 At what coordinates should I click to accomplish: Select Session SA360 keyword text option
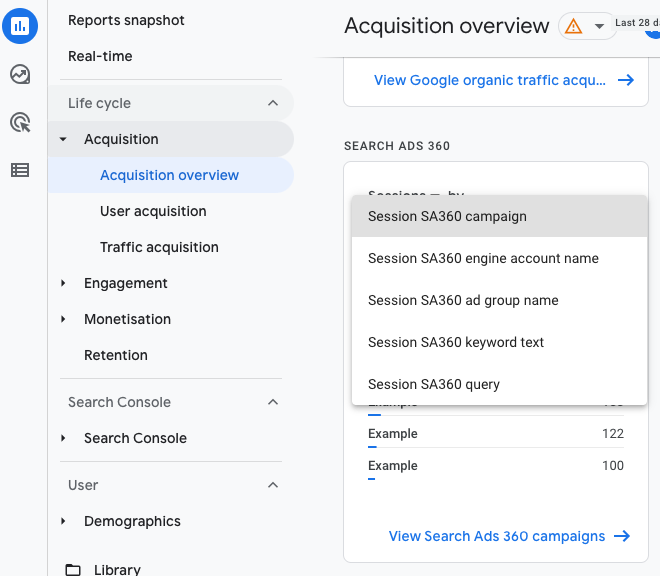click(456, 342)
